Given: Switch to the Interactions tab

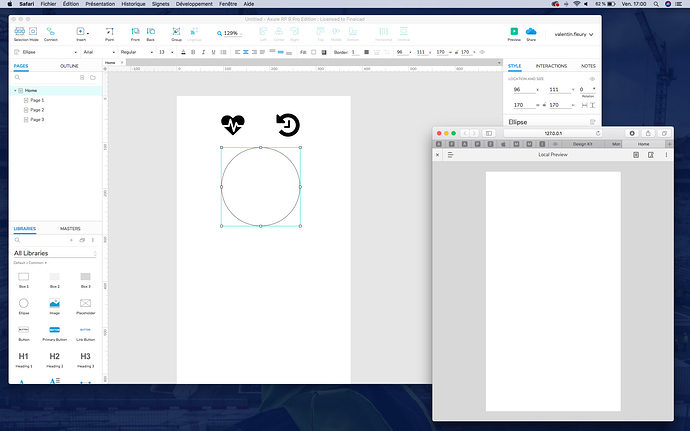Looking at the screenshot, I should [x=551, y=66].
